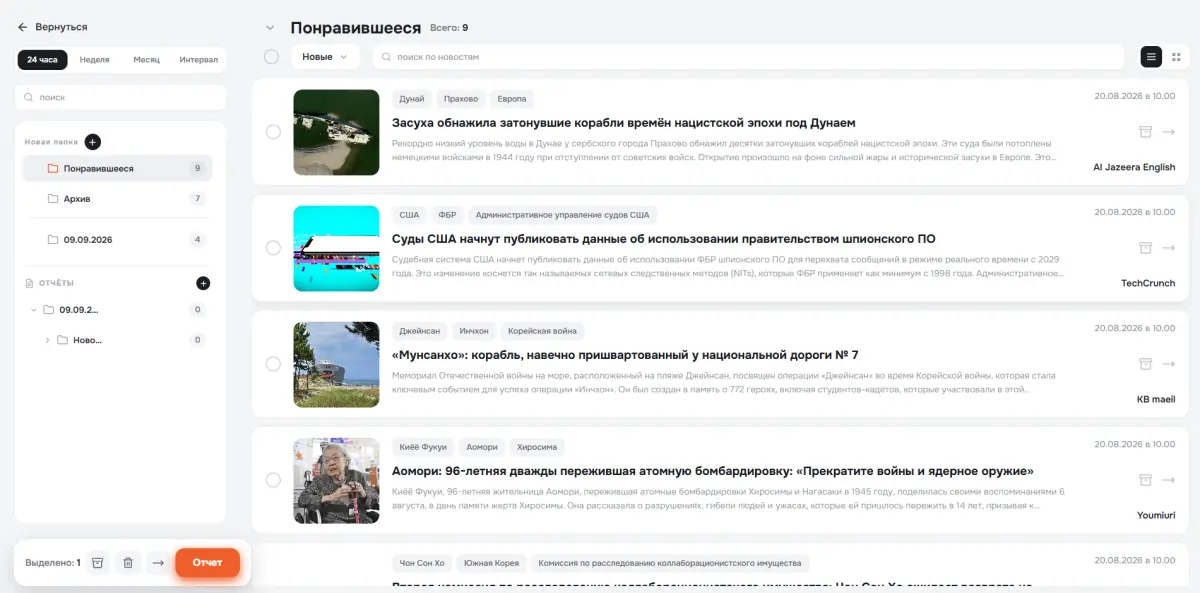Toggle the select-all circle checkbox

(x=271, y=57)
